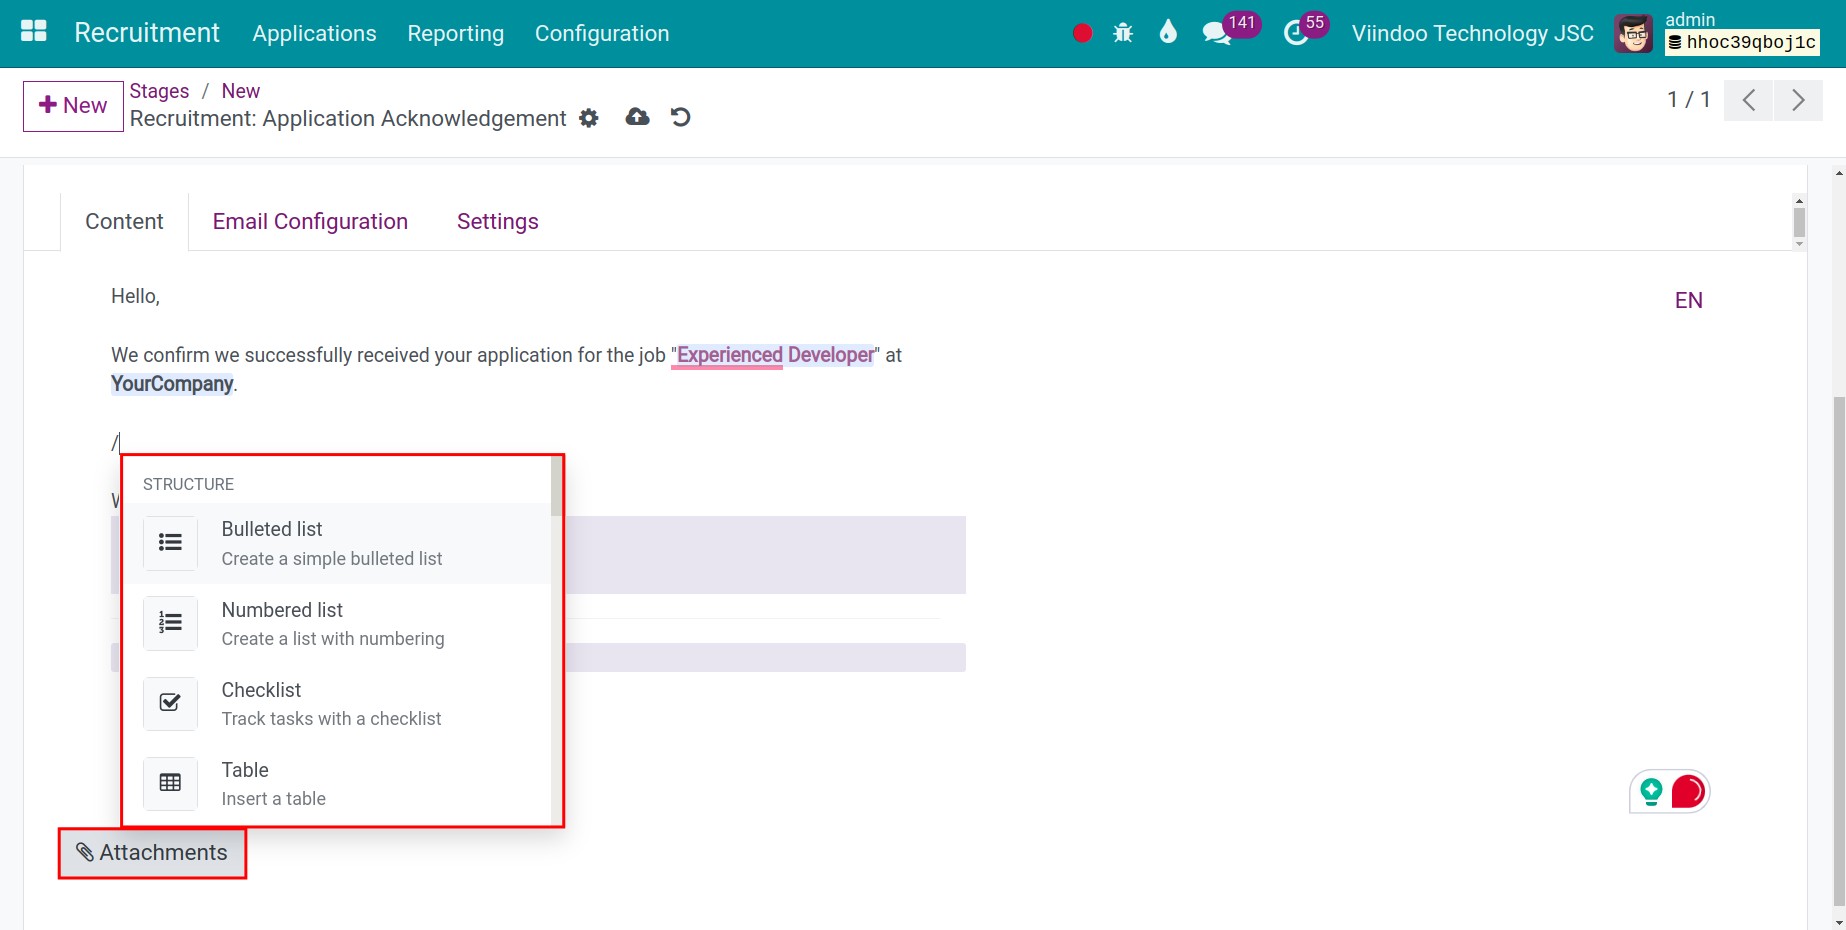Viewport: 1846px width, 930px height.
Task: Switch to the Email Configuration tab
Action: [310, 221]
